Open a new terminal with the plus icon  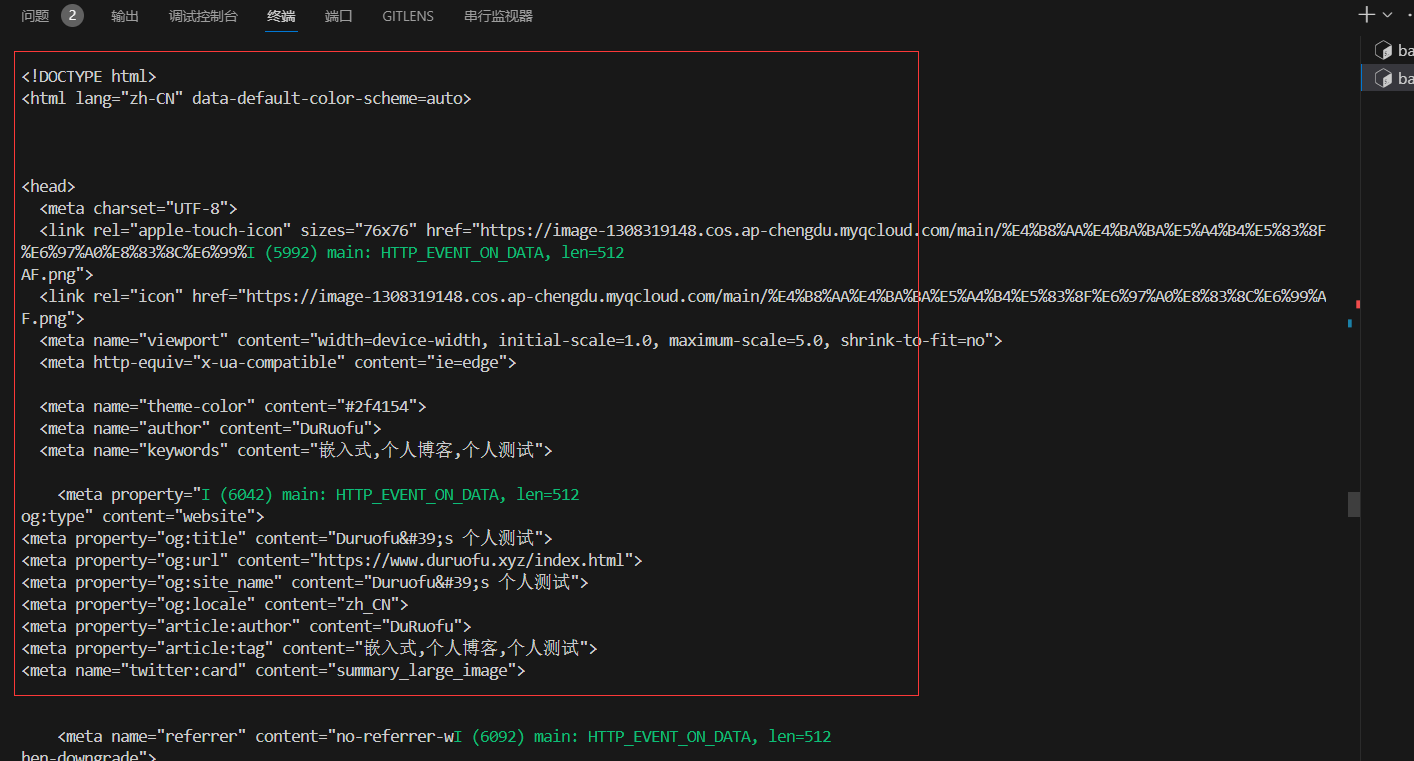coord(1367,15)
